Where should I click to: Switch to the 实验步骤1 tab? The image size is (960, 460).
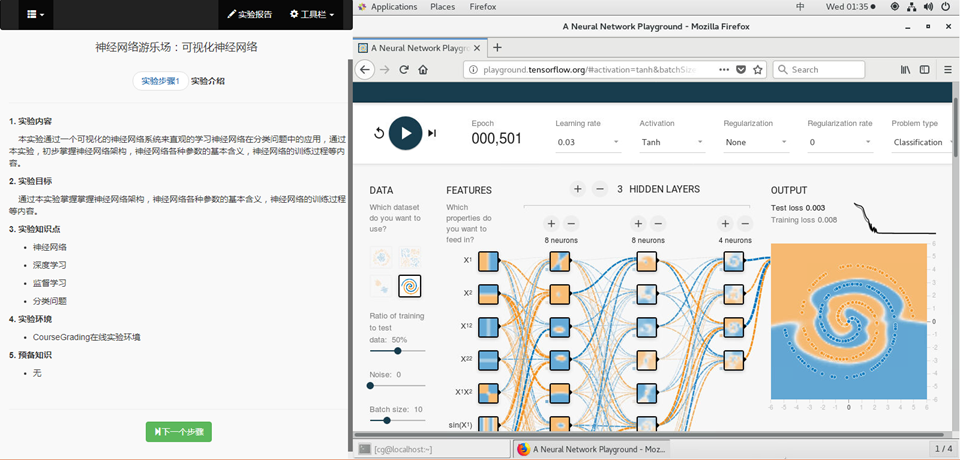tap(160, 81)
